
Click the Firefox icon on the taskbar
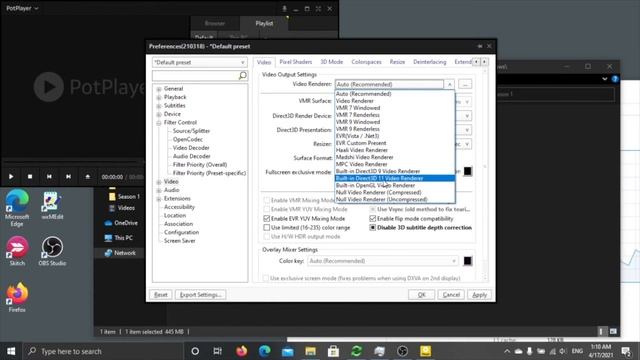[x=241, y=351]
